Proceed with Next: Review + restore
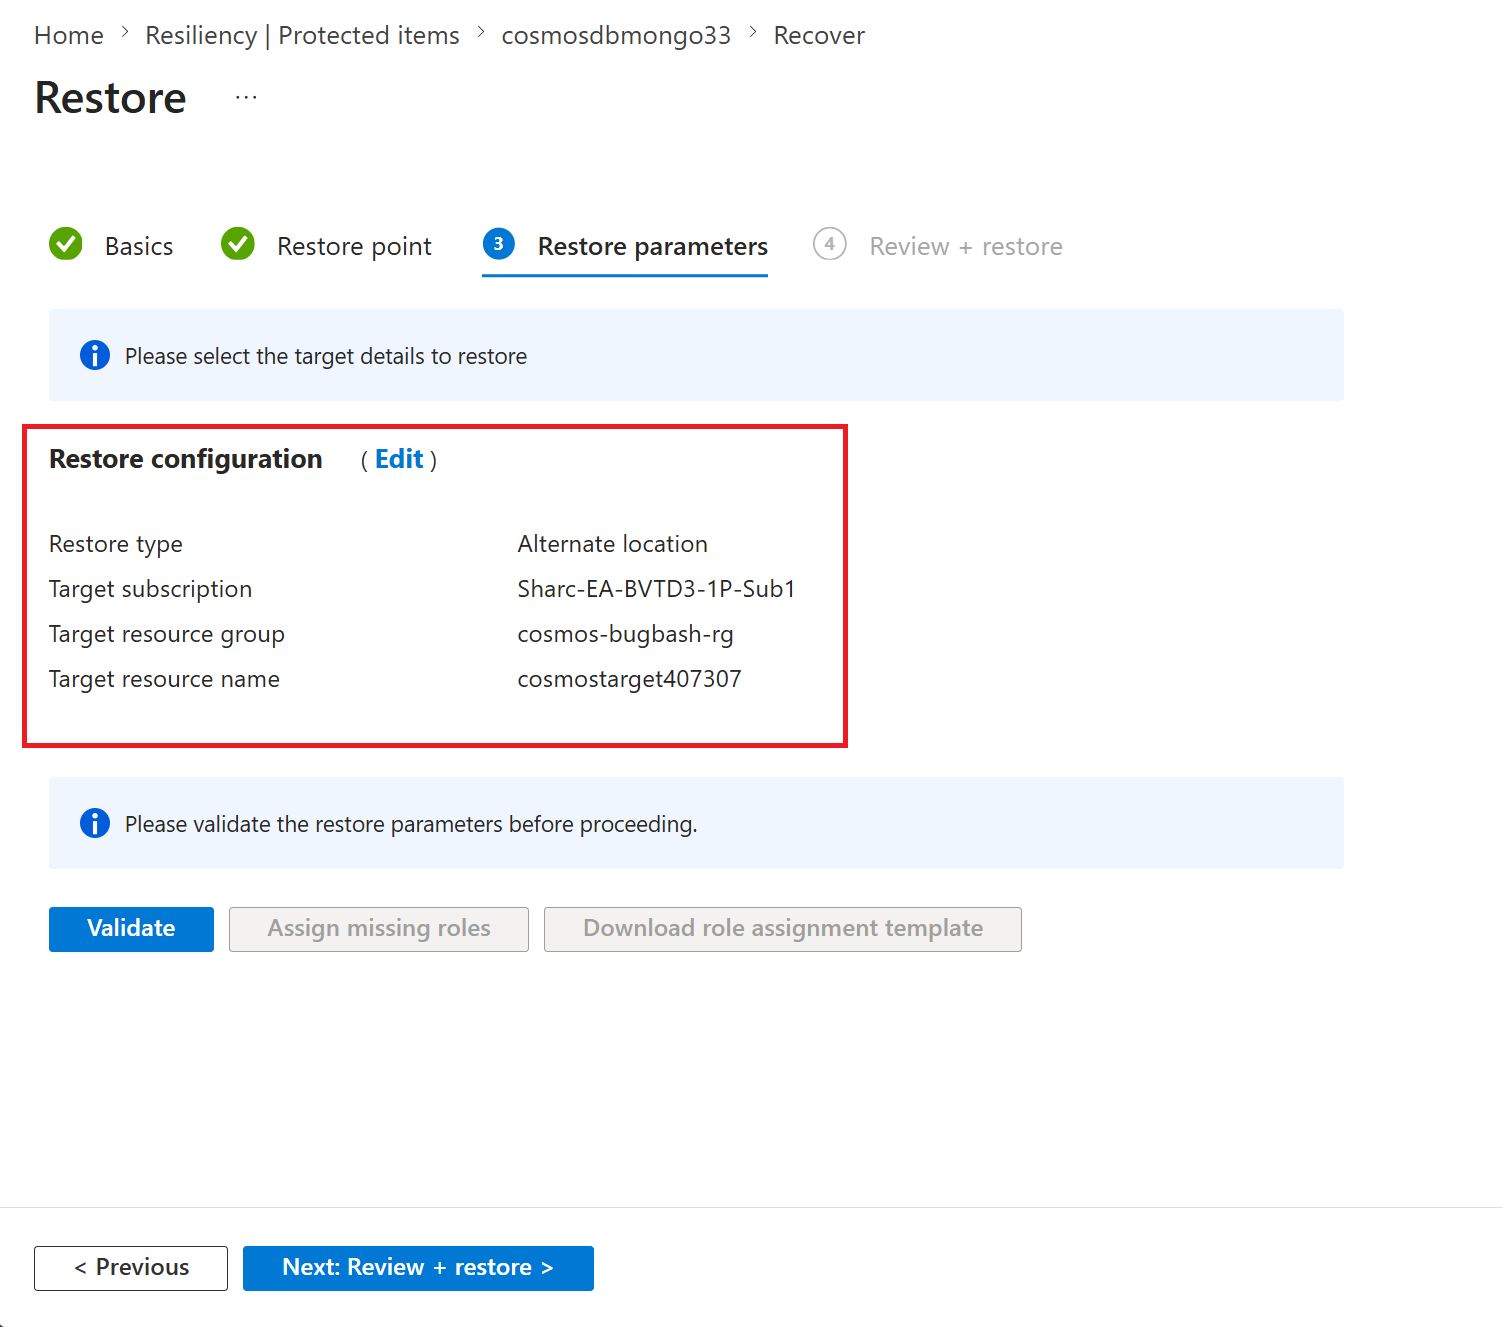 coord(418,1268)
